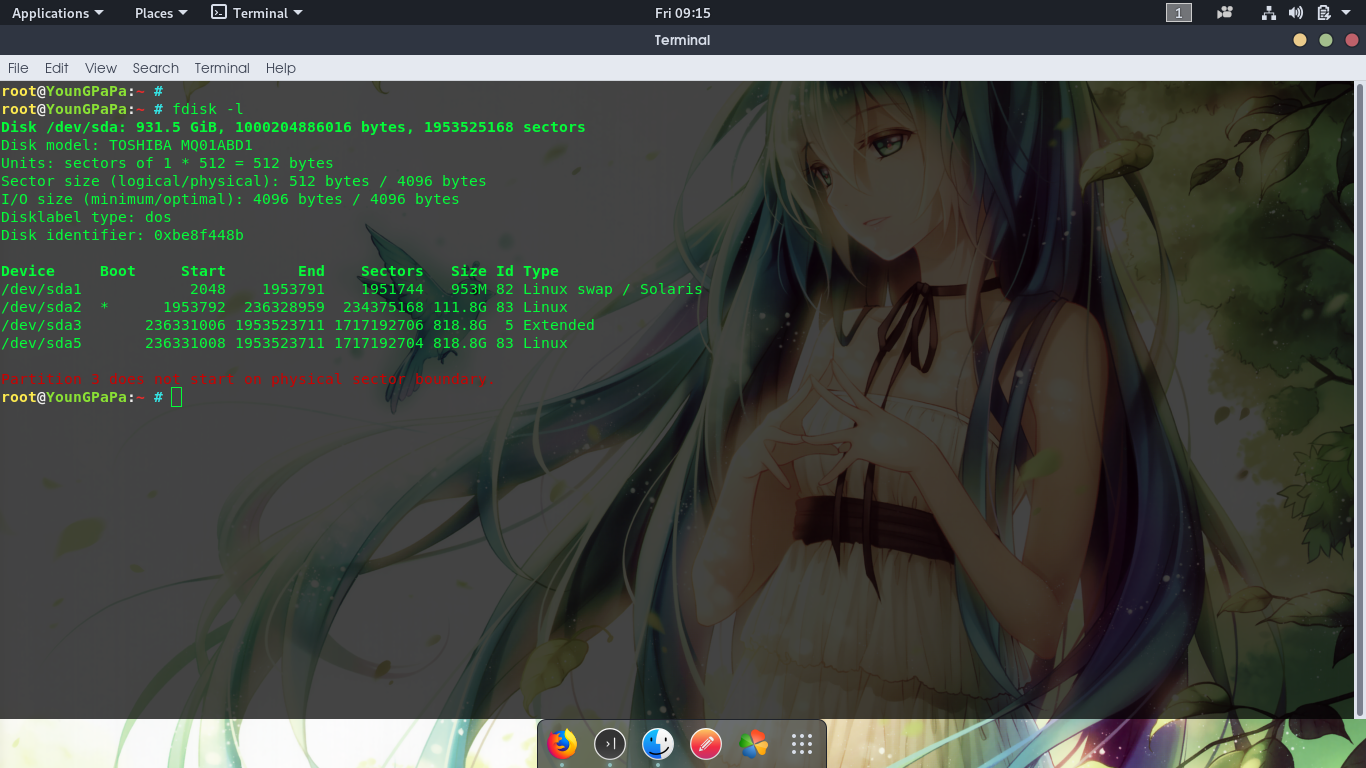Open the Places menu
This screenshot has height=768, width=1366.
(x=160, y=13)
